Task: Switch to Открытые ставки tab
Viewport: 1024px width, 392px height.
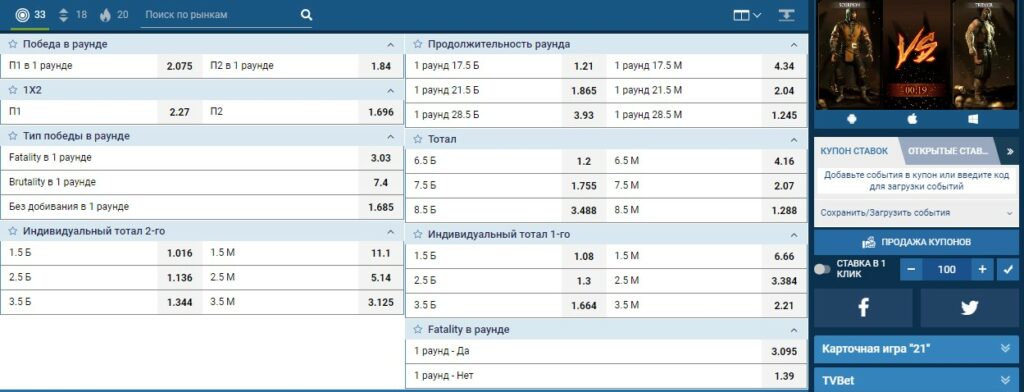Action: pos(947,151)
